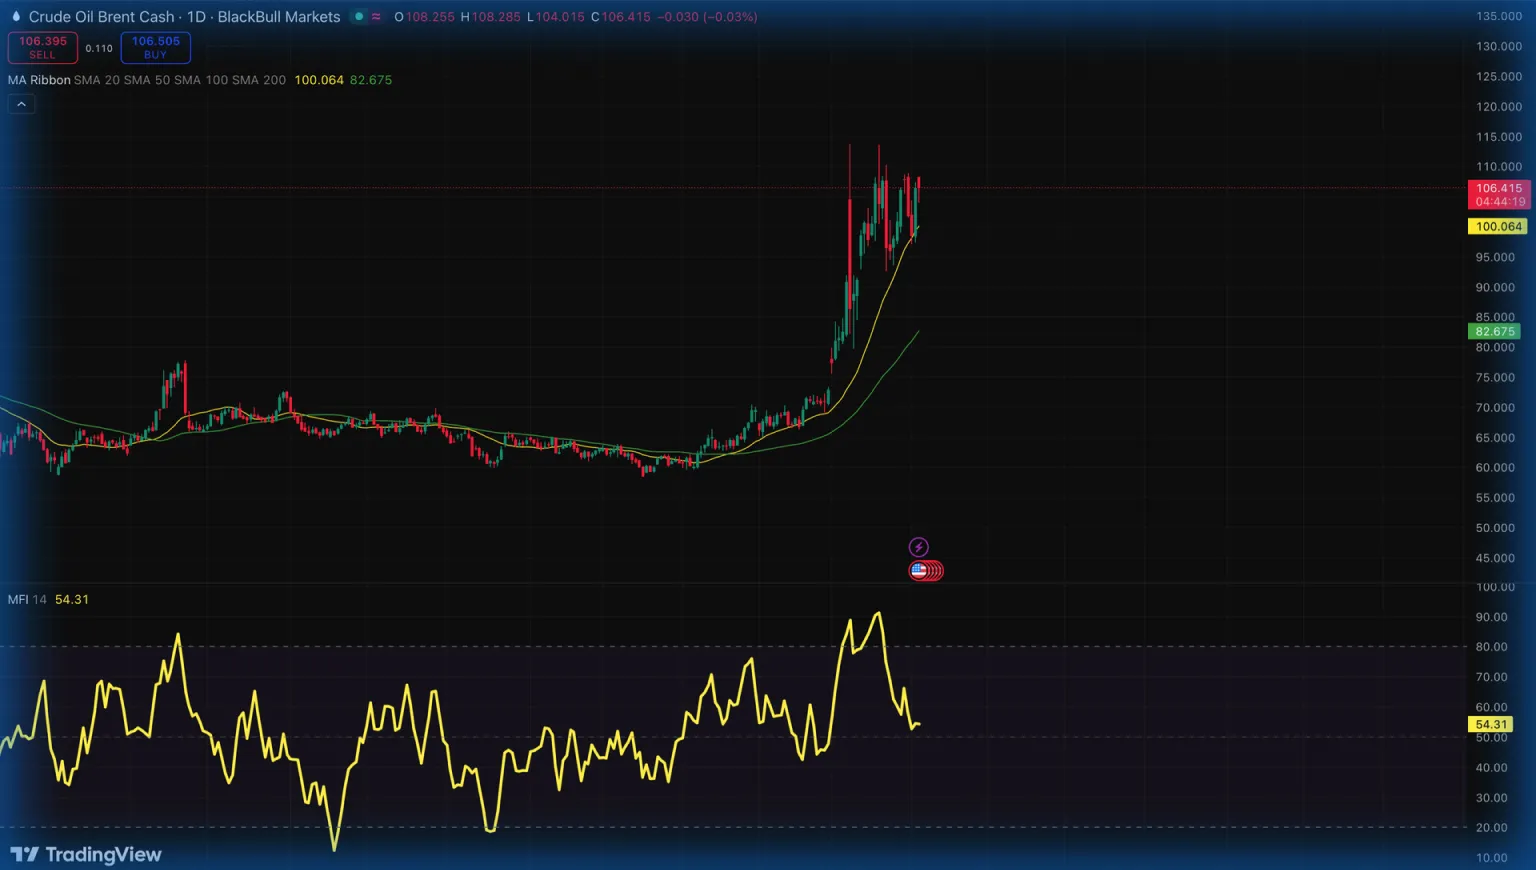The image size is (1536, 870).
Task: Open the TradingView logo
Action: [86, 854]
